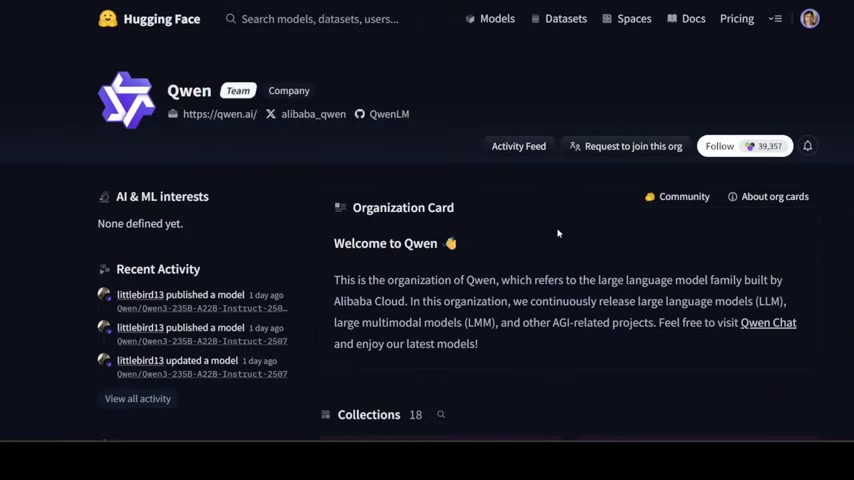Open the QwenLM GitHub link
Screen dimensions: 854x480
click(x=382, y=114)
